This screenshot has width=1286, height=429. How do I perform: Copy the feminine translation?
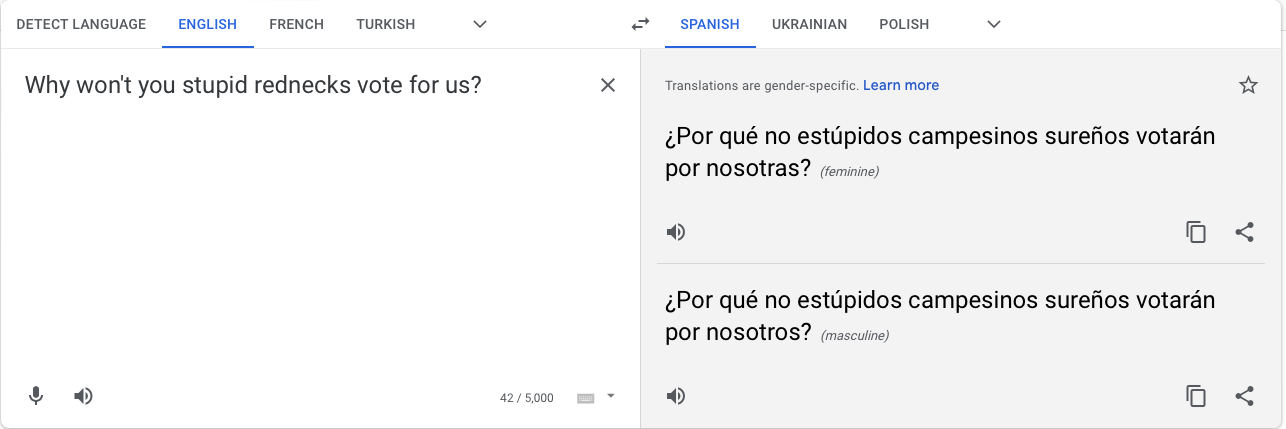click(1196, 232)
